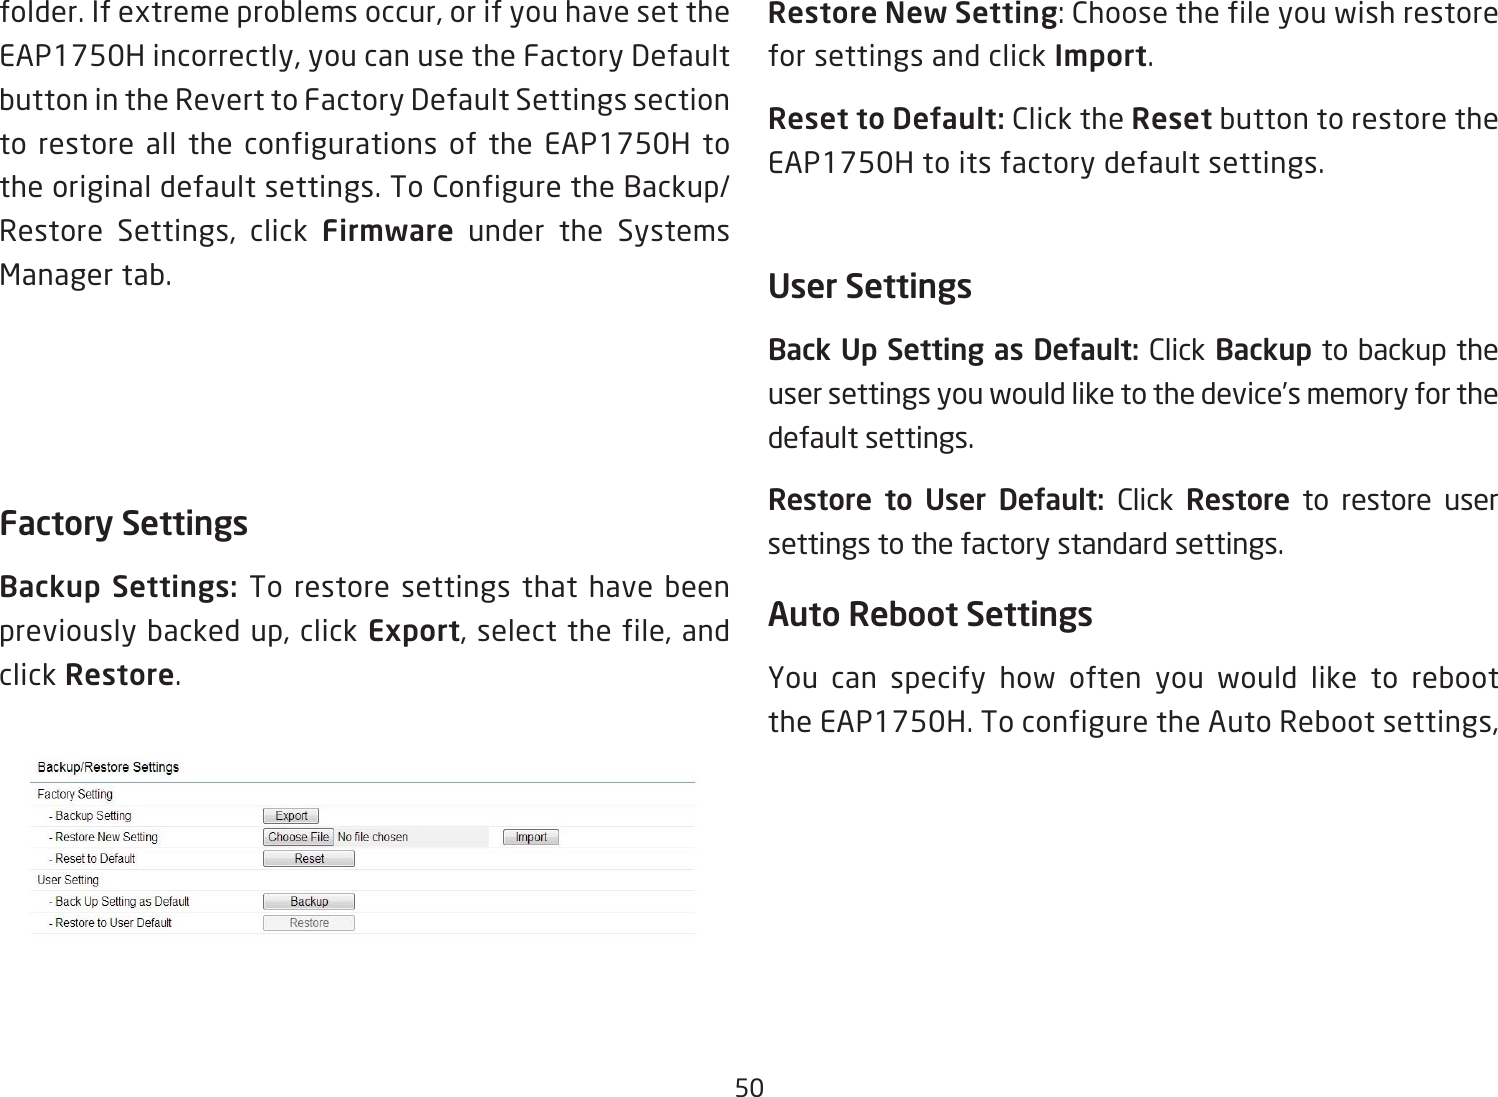Click the 'User Setting' section label in screenshot
The width and height of the screenshot is (1498, 1097).
(x=68, y=880)
